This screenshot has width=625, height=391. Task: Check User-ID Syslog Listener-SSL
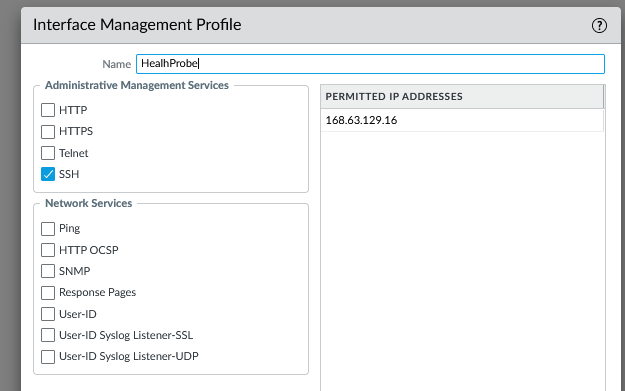48,335
